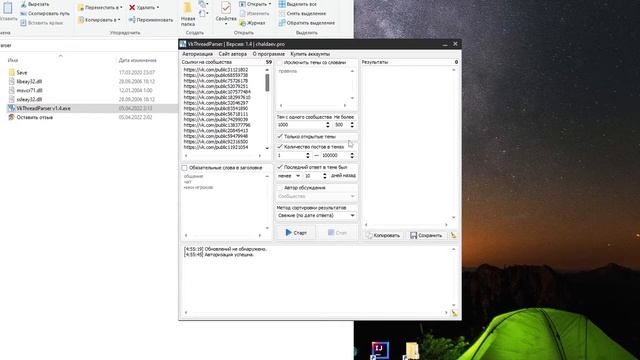Click the Дата изменения column header

click(138, 60)
